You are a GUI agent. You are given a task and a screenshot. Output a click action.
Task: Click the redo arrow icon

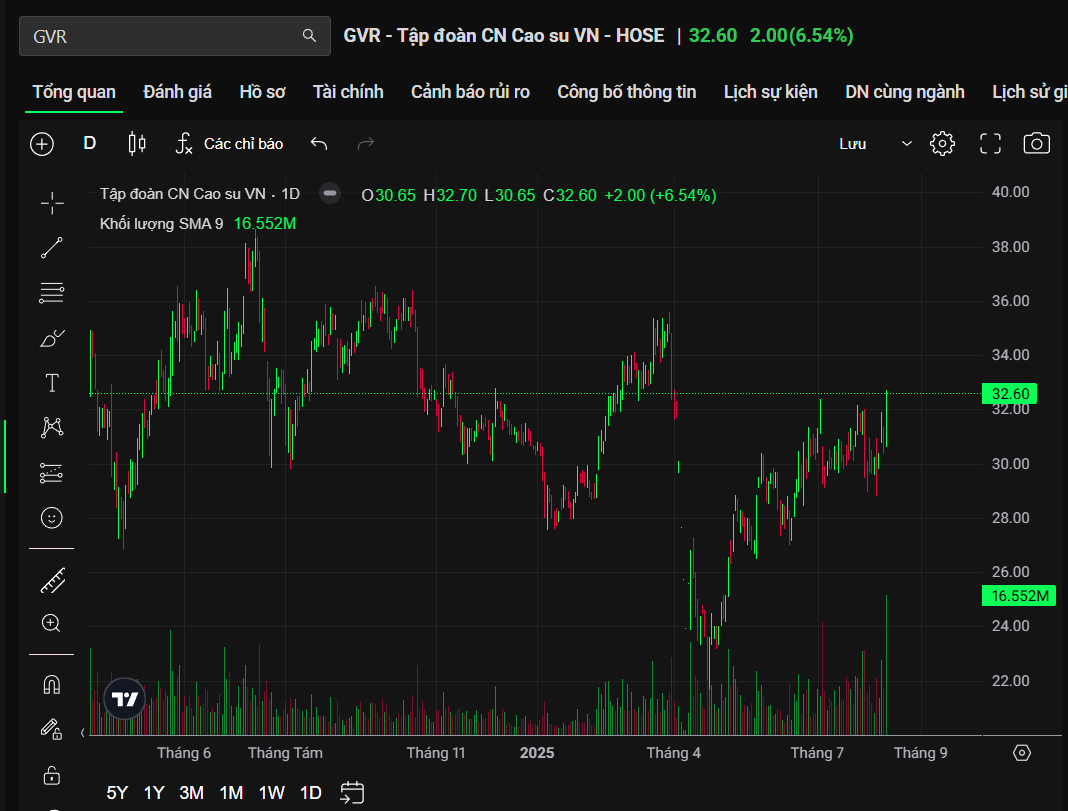click(366, 144)
